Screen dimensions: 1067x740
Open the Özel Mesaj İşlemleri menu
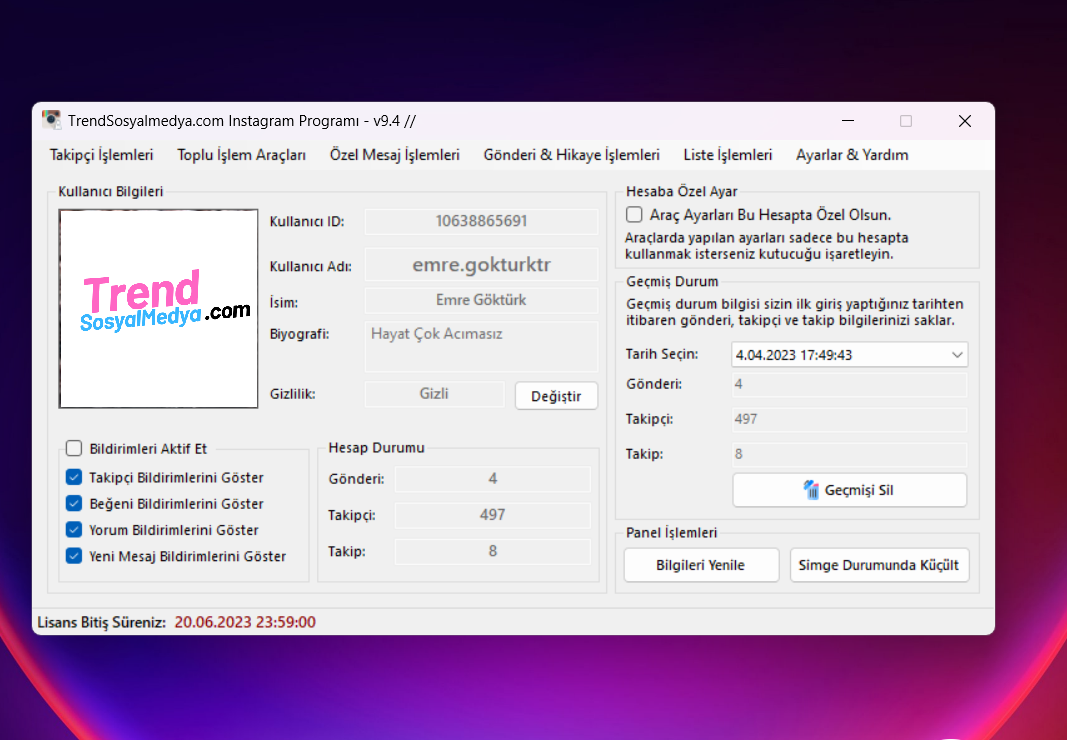pyautogui.click(x=395, y=155)
